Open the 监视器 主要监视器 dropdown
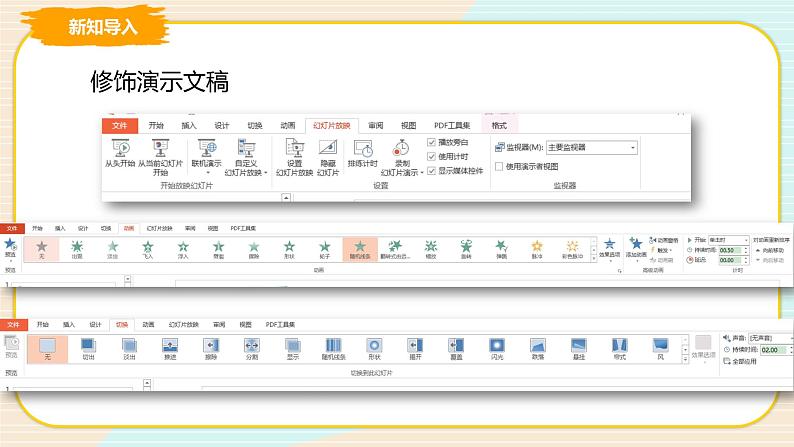Image resolution: width=794 pixels, height=447 pixels. [x=591, y=147]
